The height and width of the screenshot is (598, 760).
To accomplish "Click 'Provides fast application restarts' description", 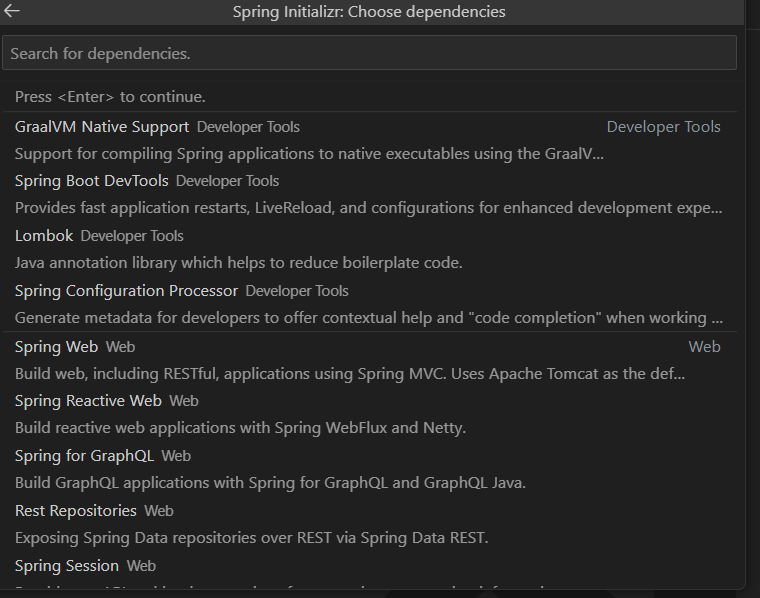I will (368, 208).
